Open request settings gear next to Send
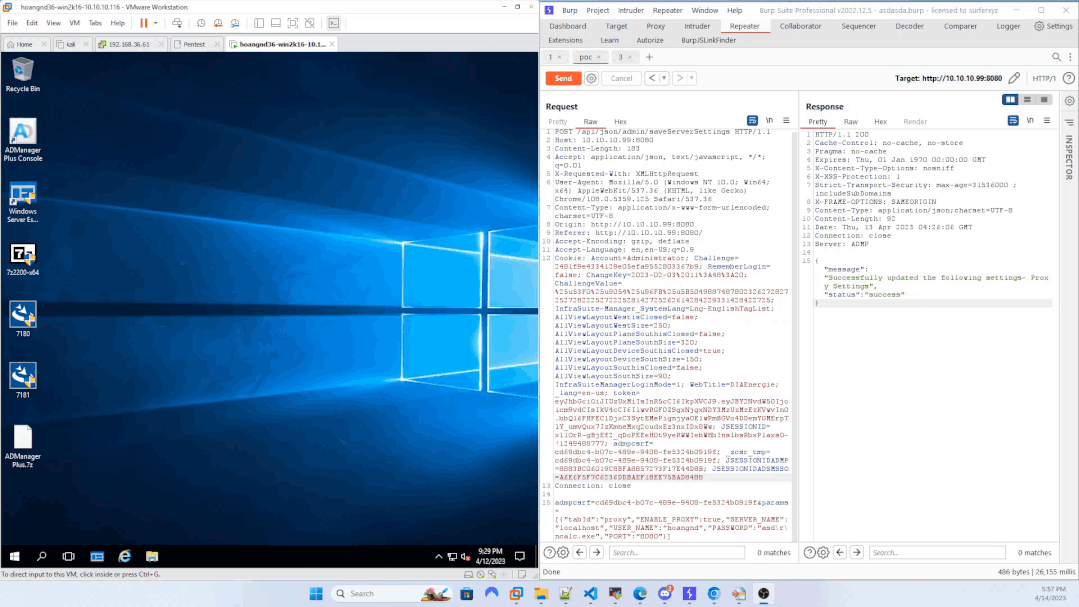1079x607 pixels. pos(591,78)
